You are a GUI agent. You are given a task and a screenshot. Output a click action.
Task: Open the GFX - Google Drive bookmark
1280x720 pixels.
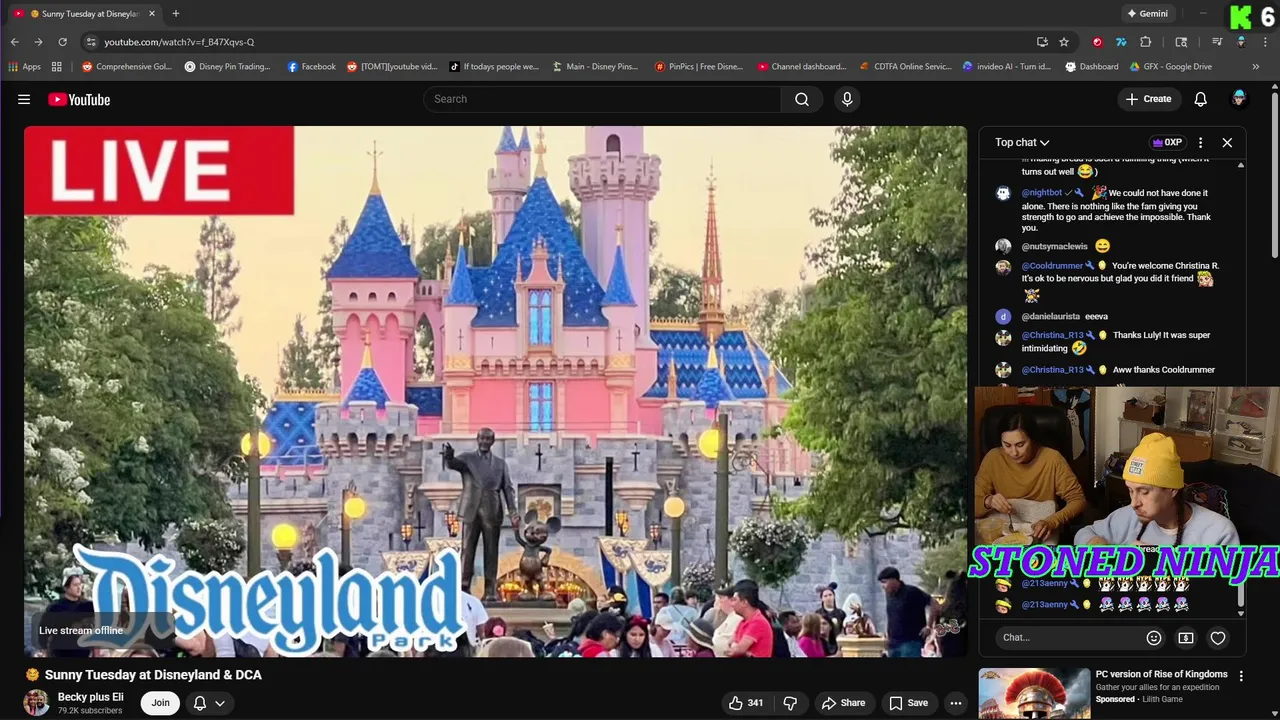(x=1170, y=67)
